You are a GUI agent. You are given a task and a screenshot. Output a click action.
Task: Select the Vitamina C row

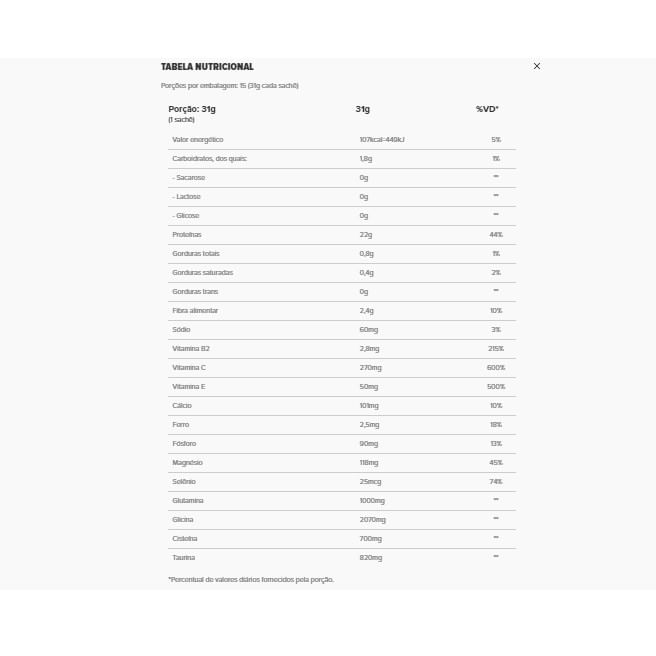coord(342,368)
